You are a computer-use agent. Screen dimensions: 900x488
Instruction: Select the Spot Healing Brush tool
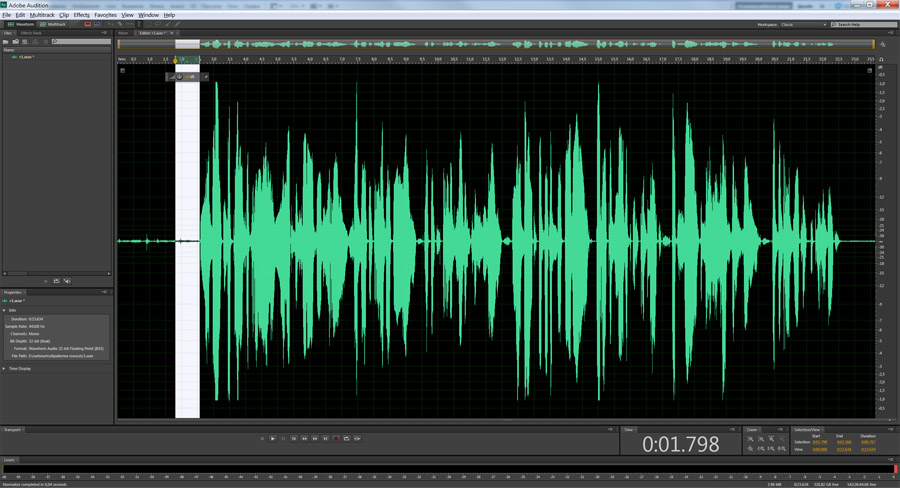[177, 24]
